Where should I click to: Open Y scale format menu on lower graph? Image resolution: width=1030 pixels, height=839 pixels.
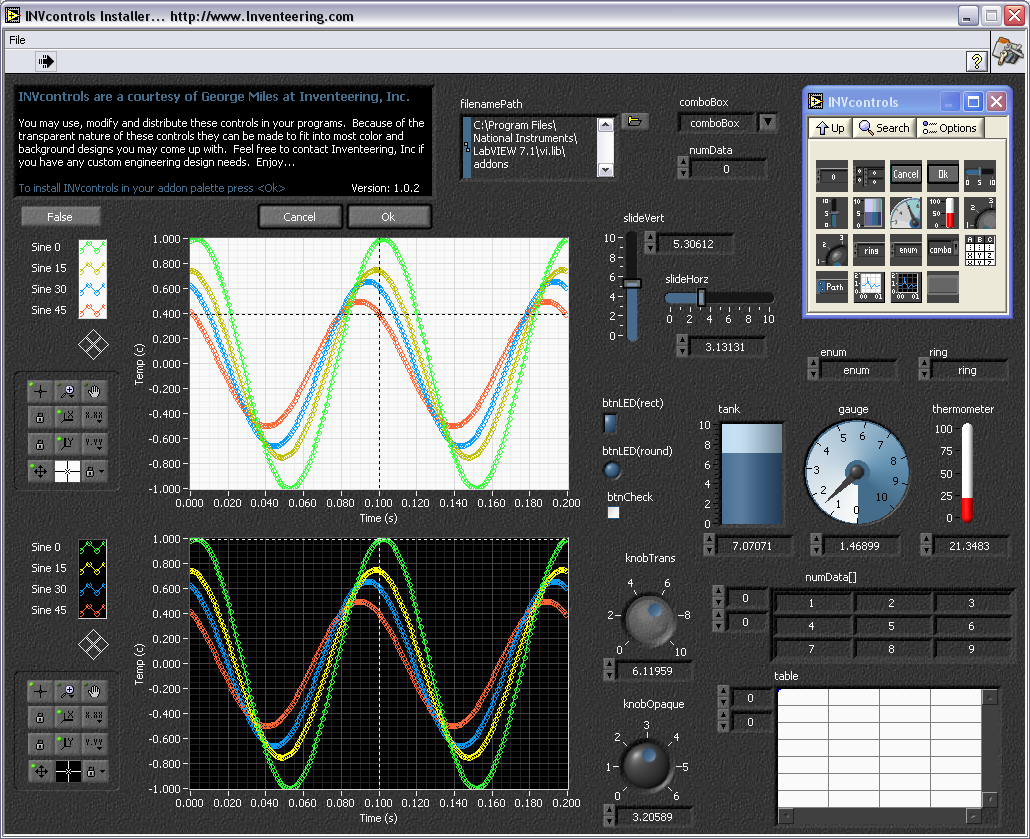coord(94,744)
